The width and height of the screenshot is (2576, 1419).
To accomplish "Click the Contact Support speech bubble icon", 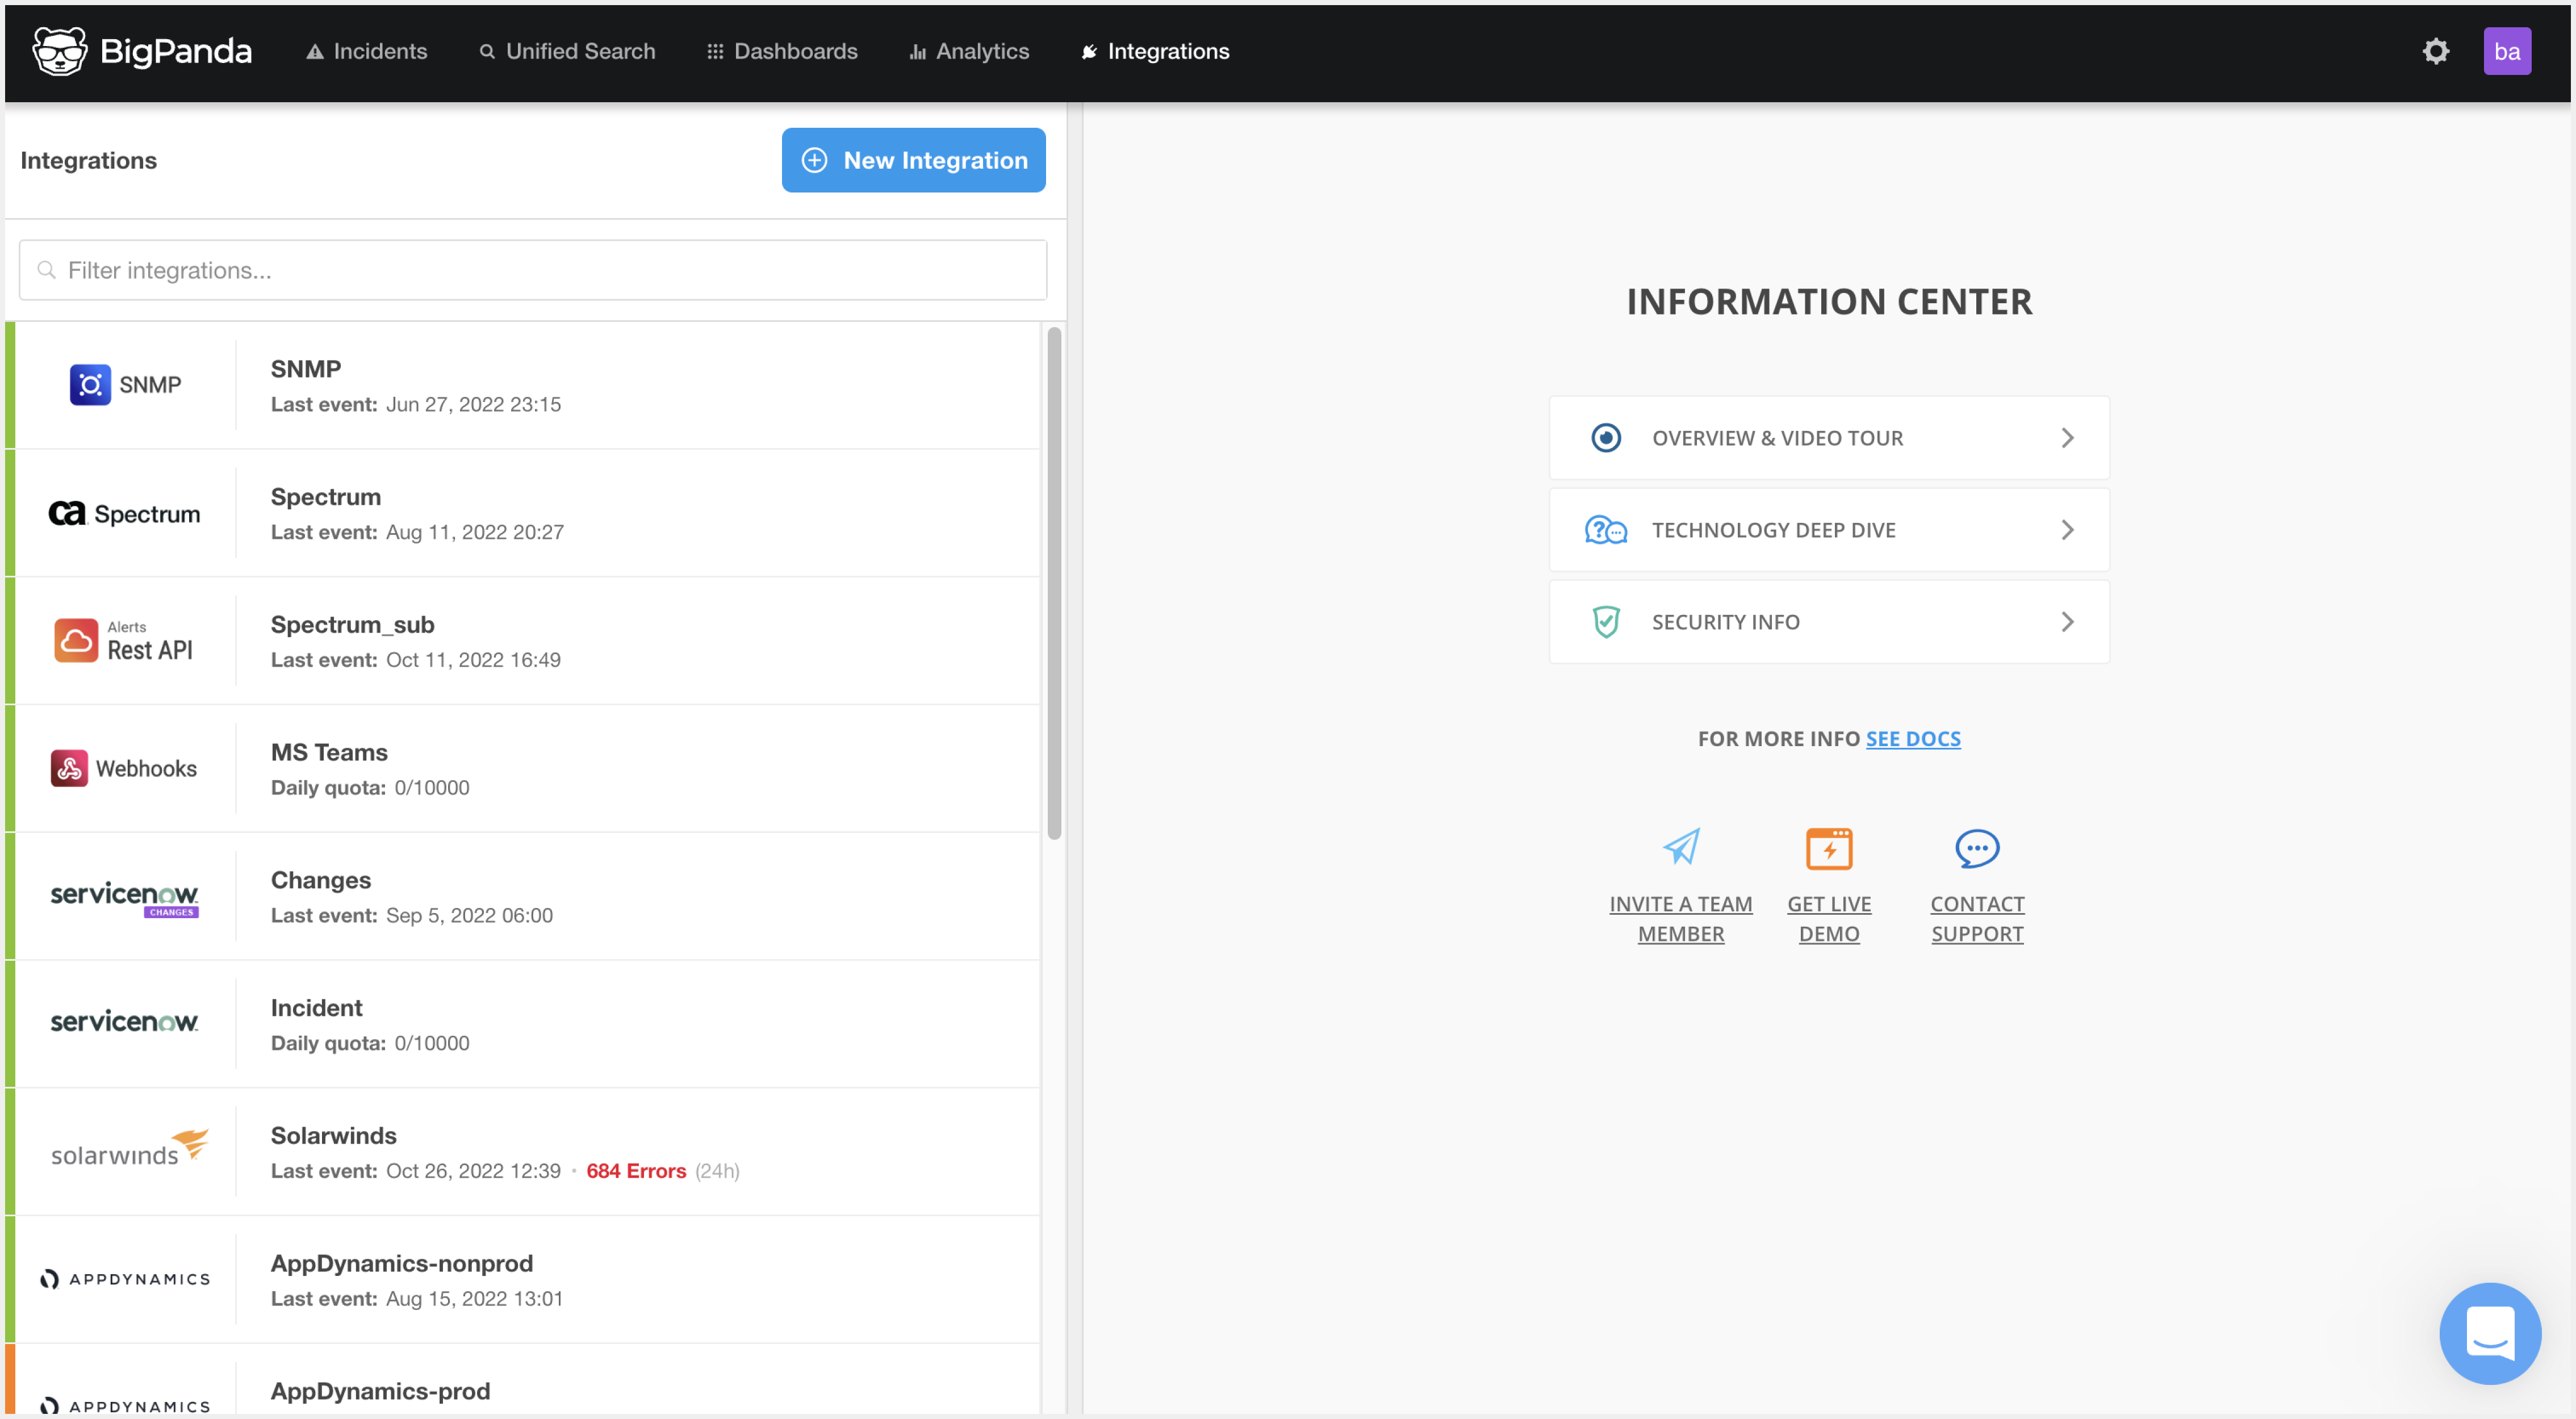I will click(1977, 848).
